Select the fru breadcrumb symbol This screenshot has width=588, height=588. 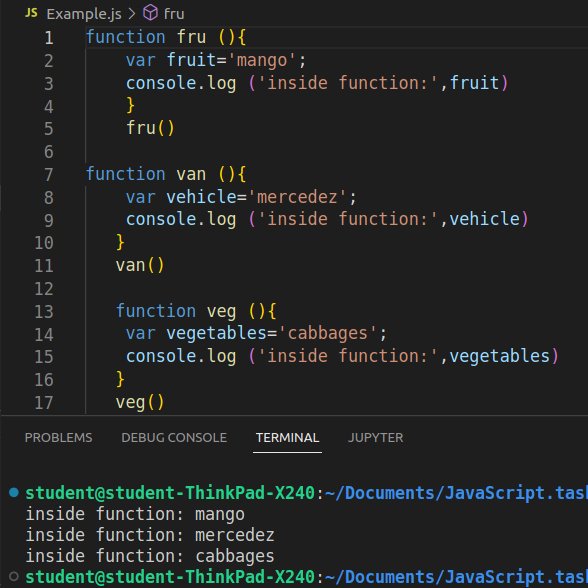174,14
